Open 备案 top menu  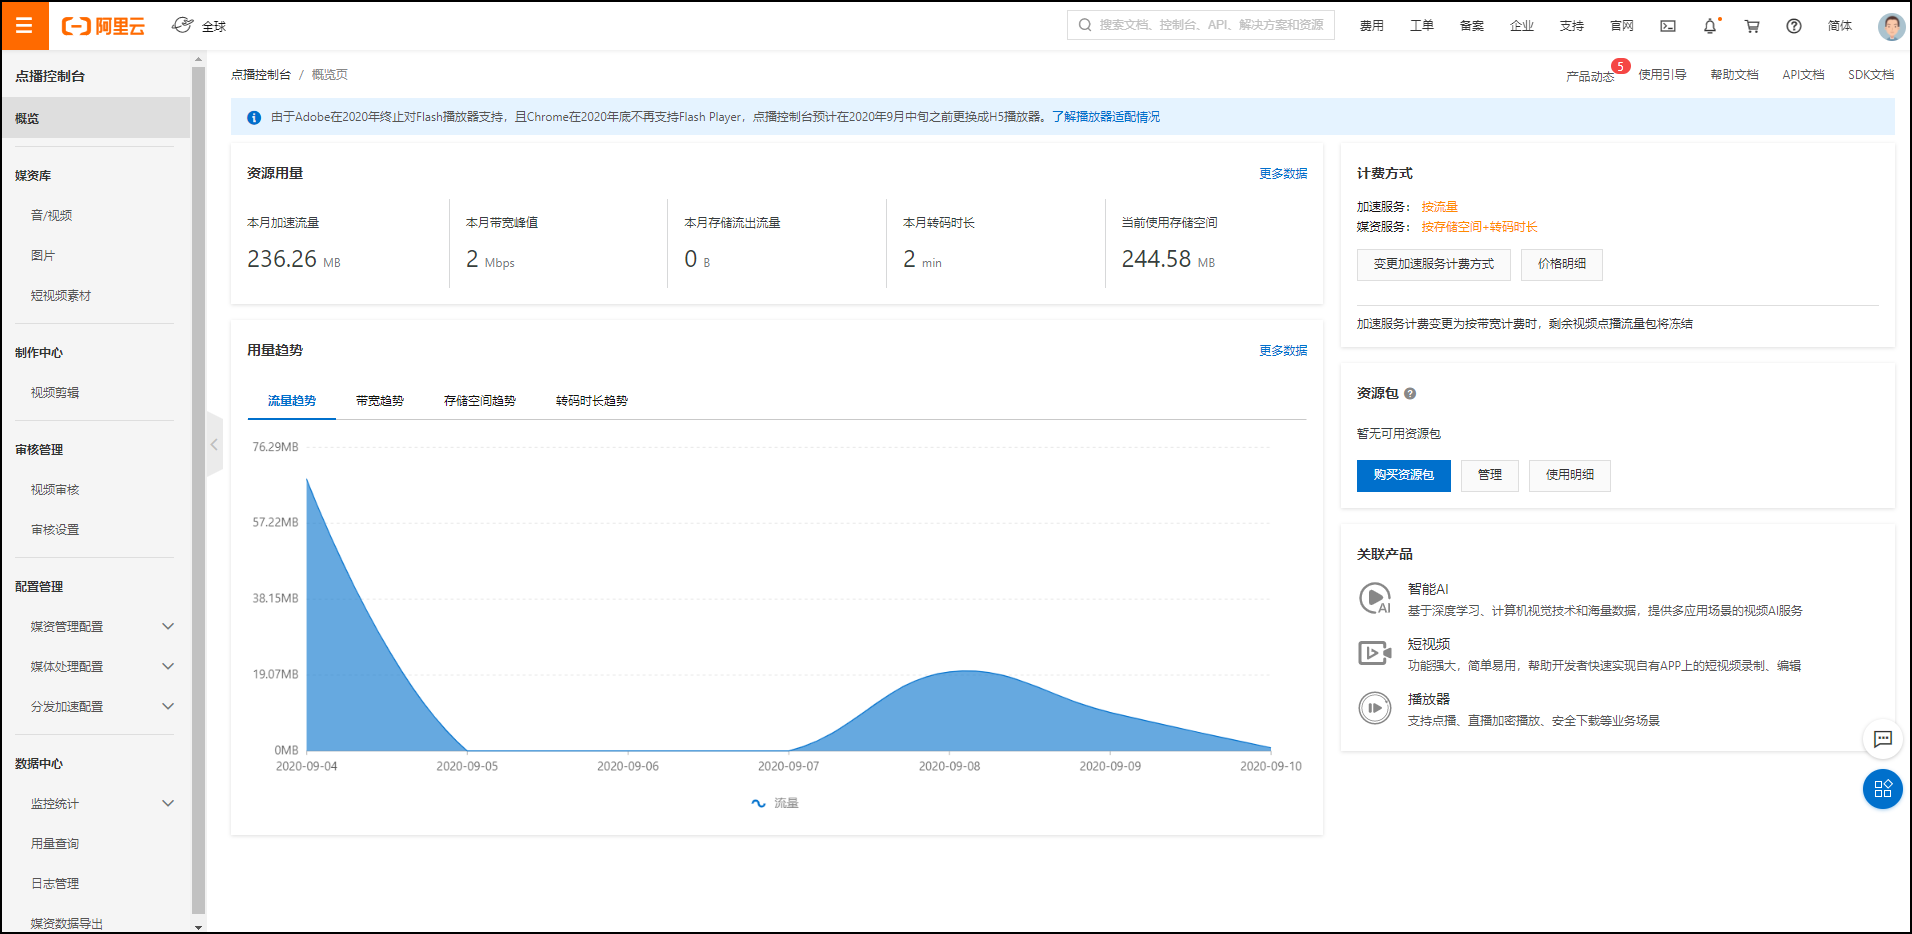[x=1472, y=26]
